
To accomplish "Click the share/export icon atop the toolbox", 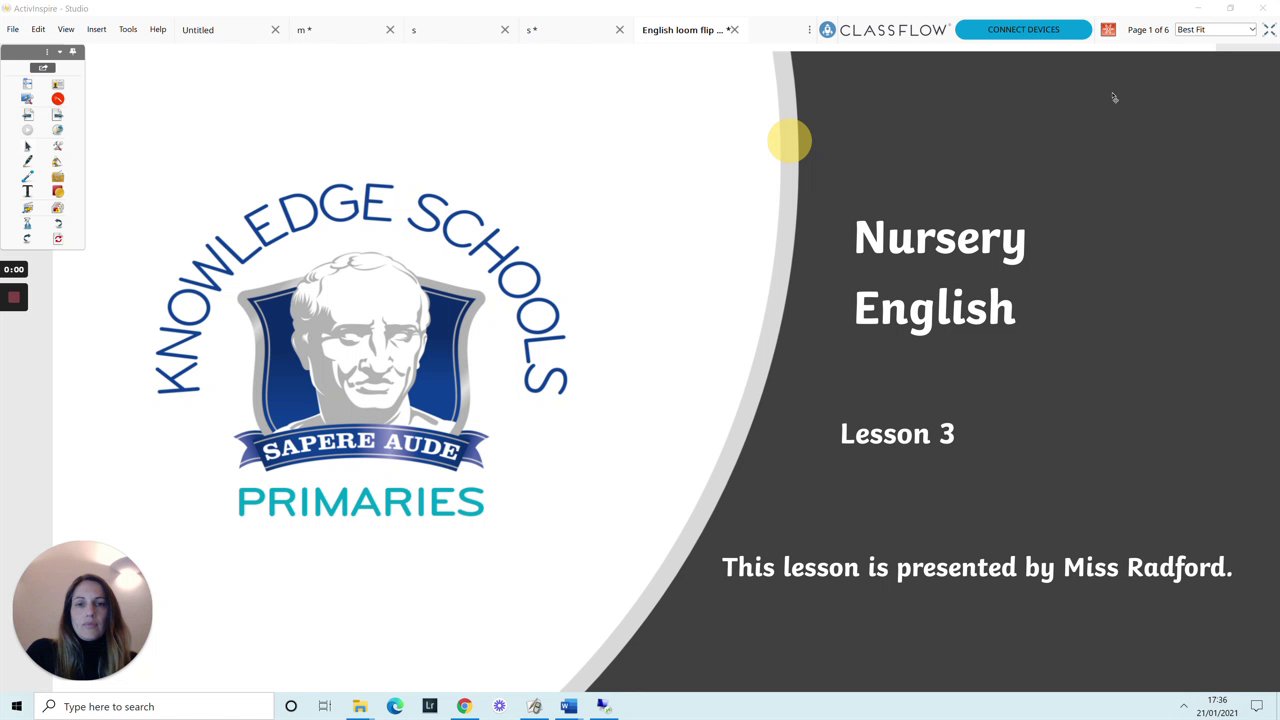I will click(43, 67).
